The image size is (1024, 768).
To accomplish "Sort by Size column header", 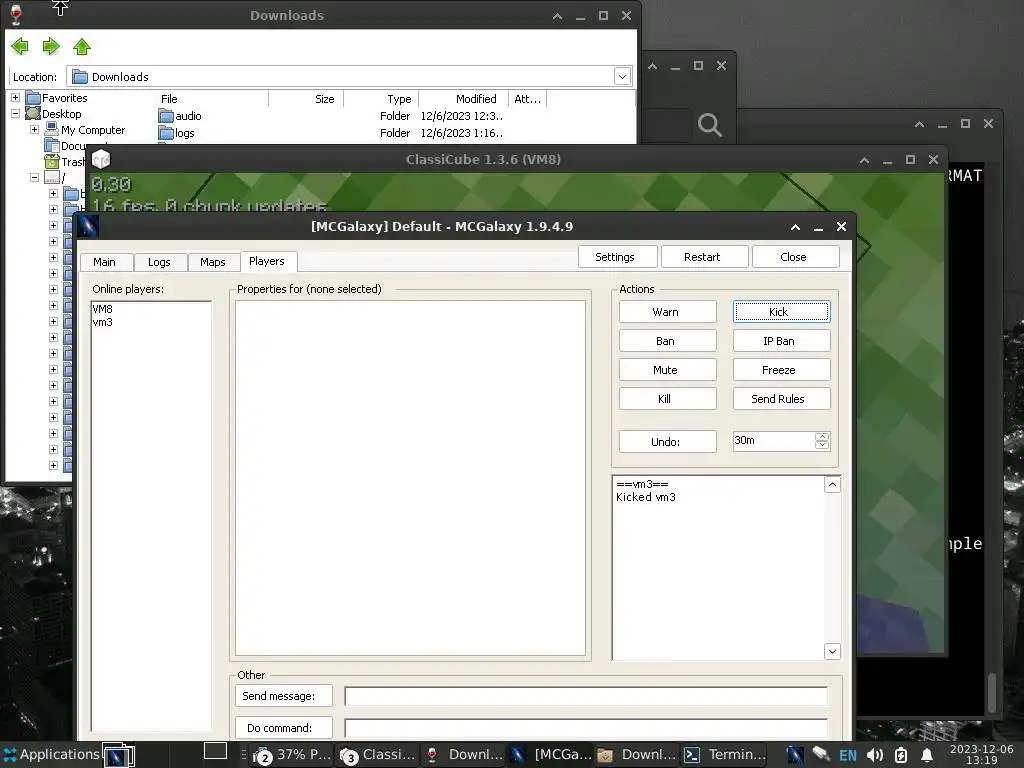I will pyautogui.click(x=306, y=99).
